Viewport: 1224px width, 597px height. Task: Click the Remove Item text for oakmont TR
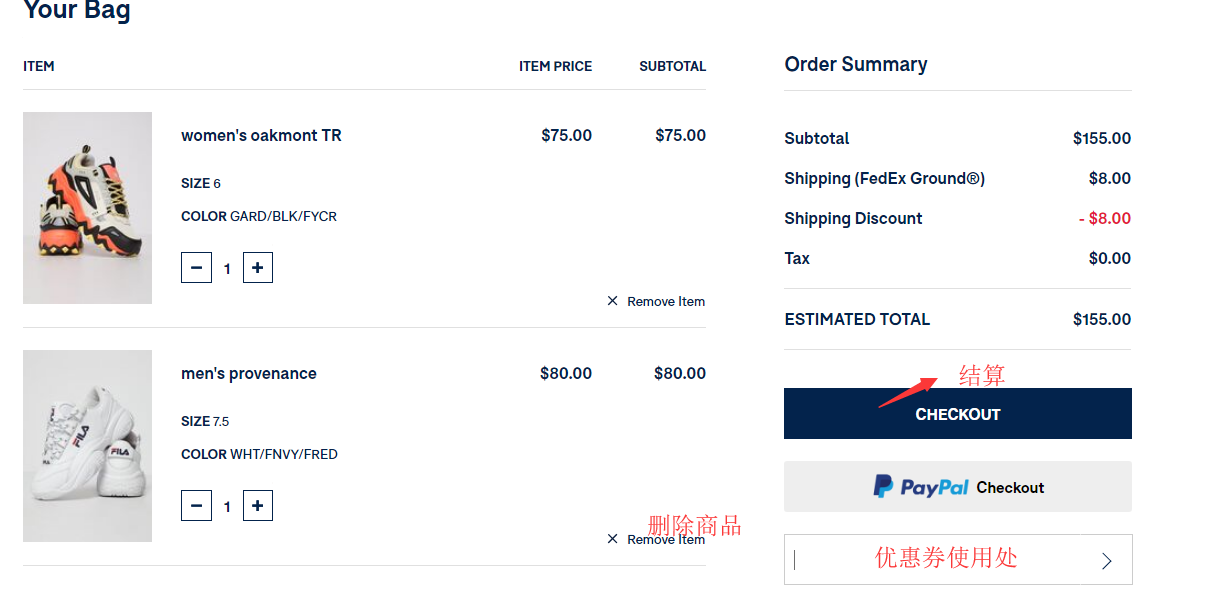pyautogui.click(x=666, y=301)
